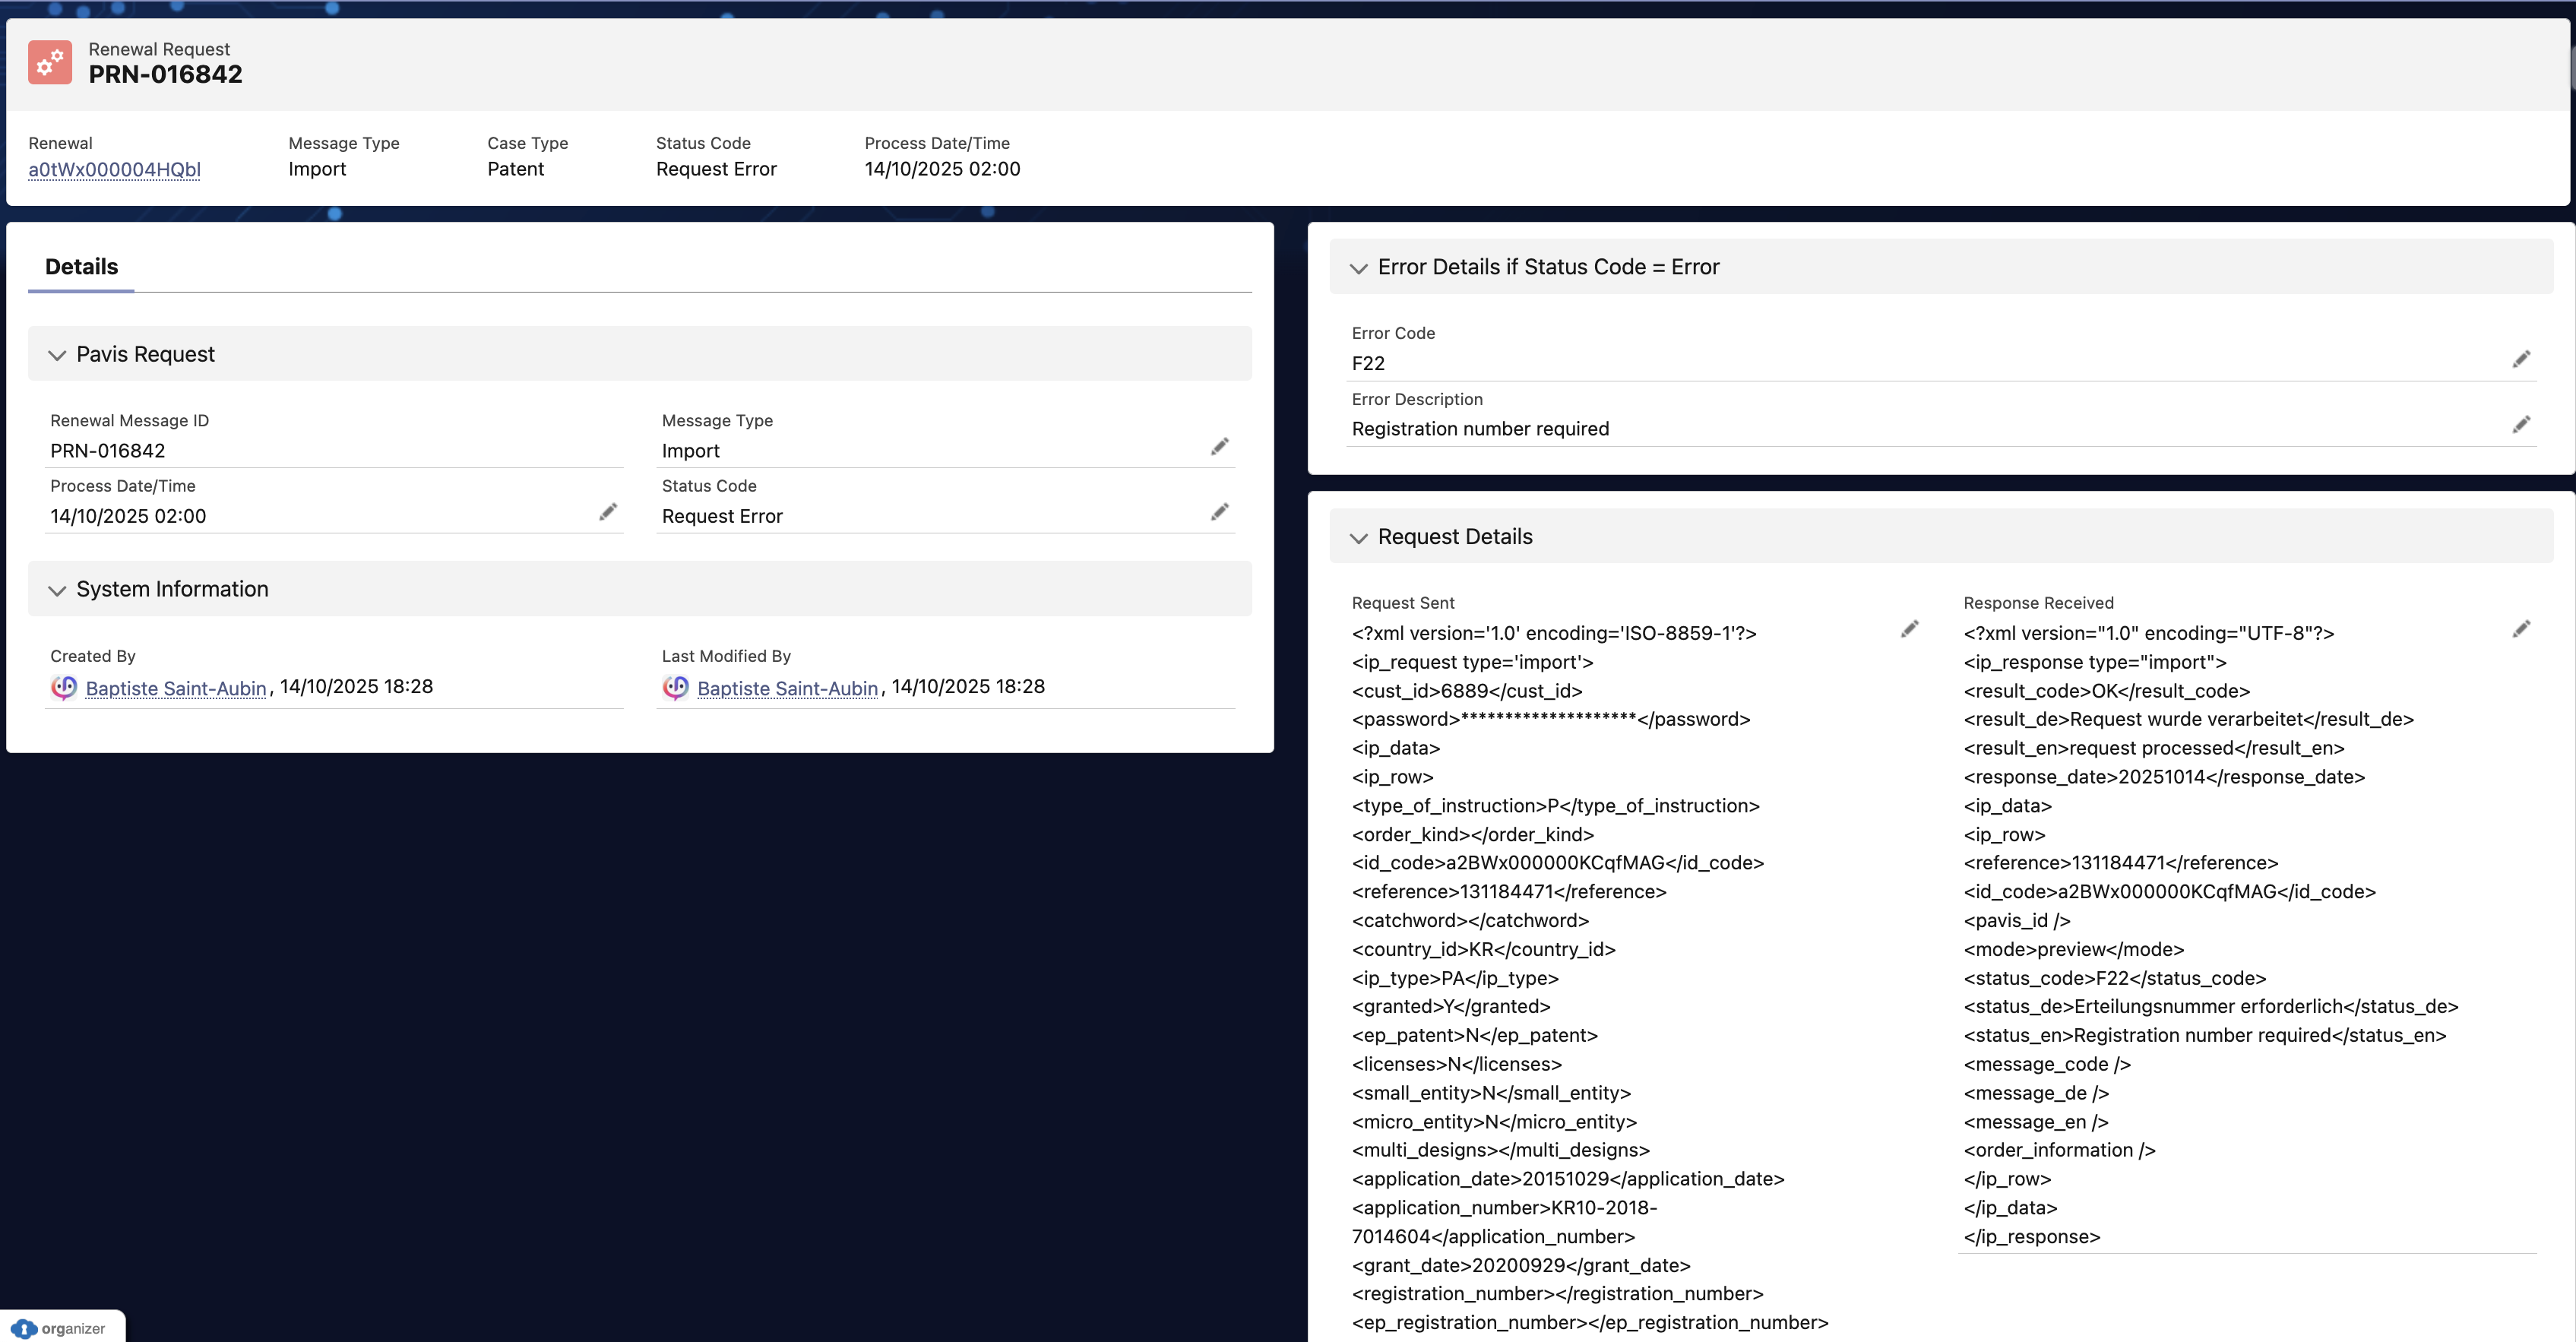Edit the Process Date/Time pencil icon
Image resolution: width=2576 pixels, height=1342 pixels.
click(608, 512)
